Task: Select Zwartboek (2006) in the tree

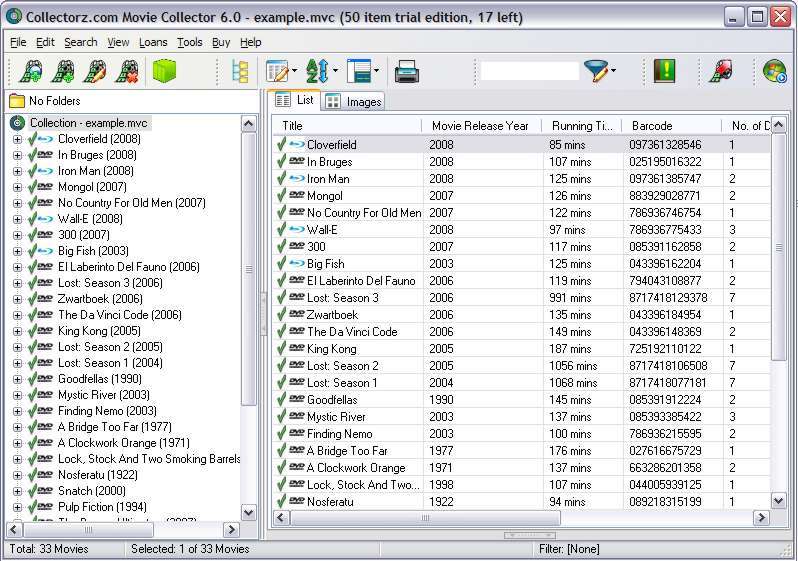Action: click(x=100, y=299)
